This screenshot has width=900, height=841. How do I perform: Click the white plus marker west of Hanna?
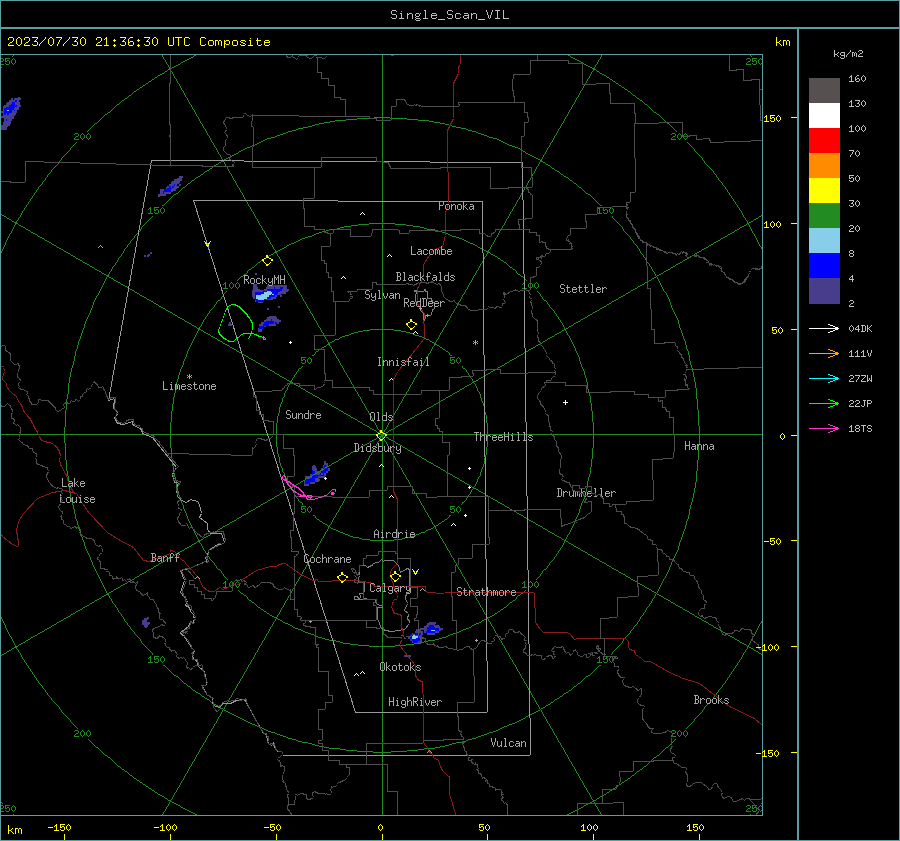coord(565,402)
